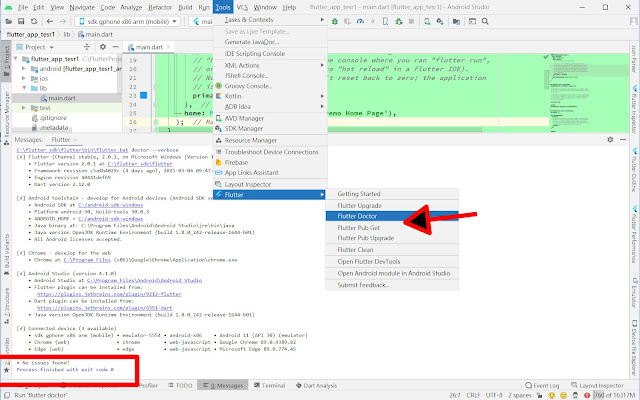Click the Sync/reload toolbar icon
640x400 pixels.
34,21
